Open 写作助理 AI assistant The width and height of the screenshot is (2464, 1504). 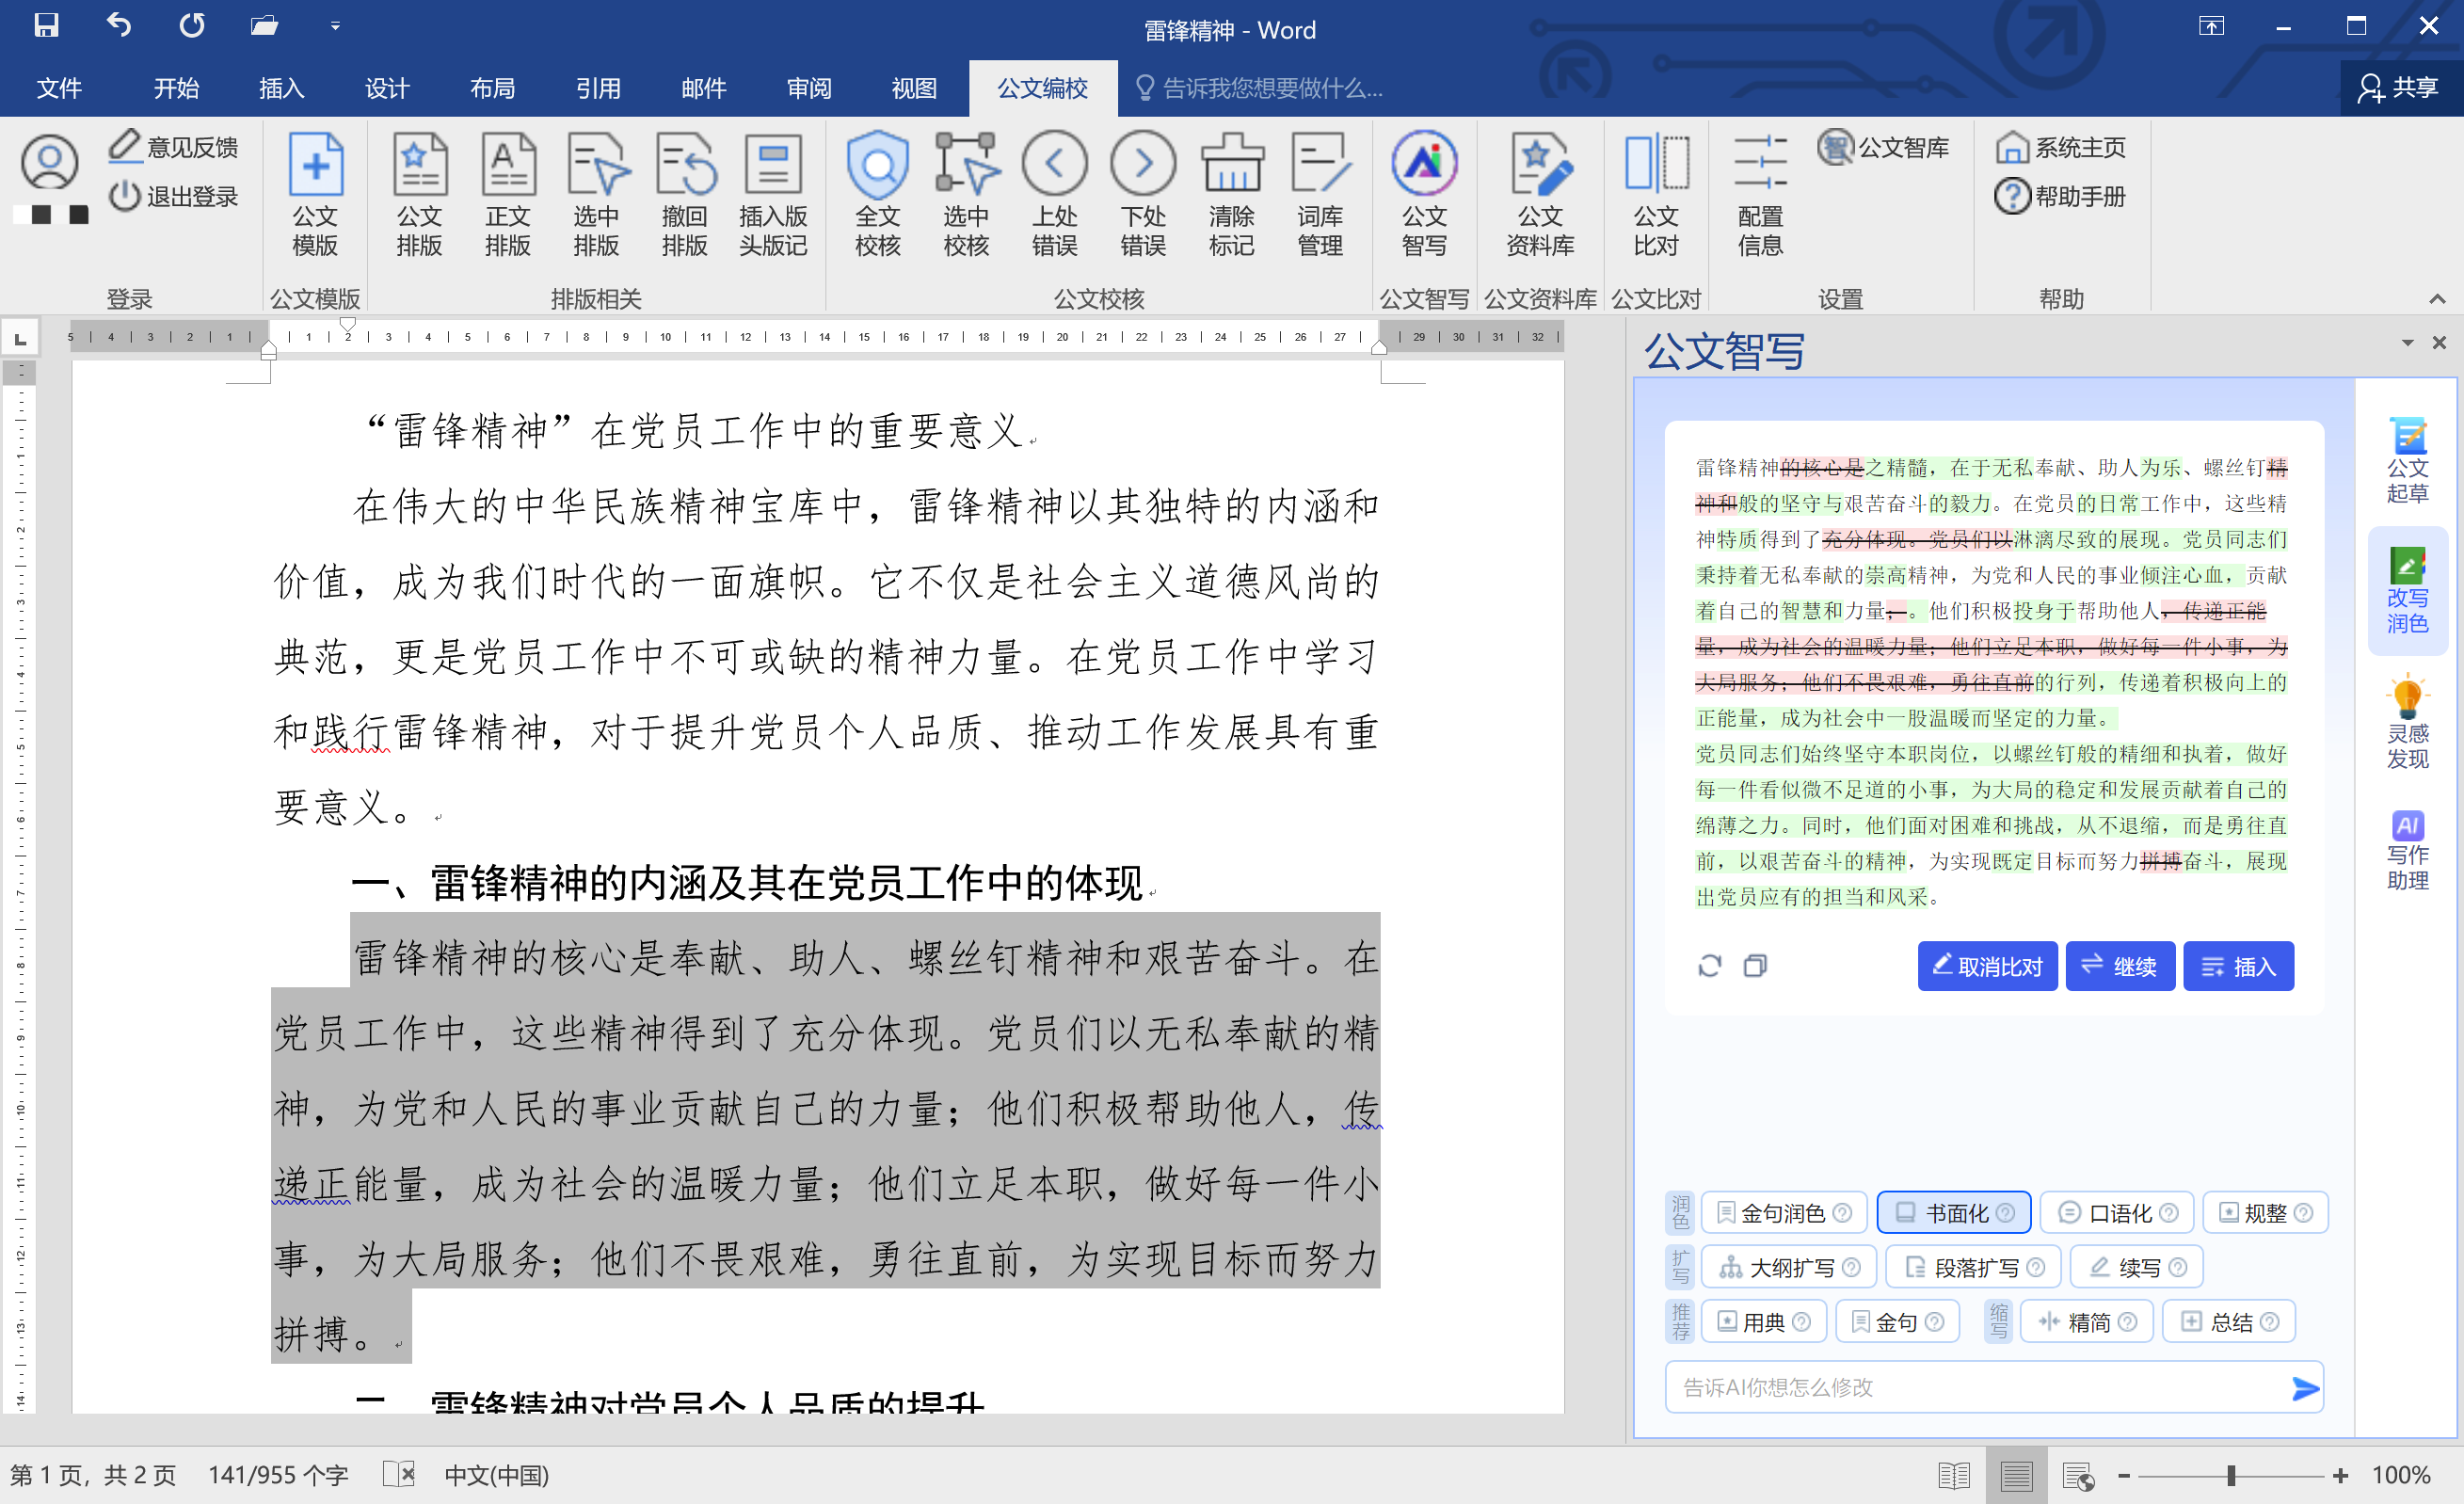tap(2407, 850)
